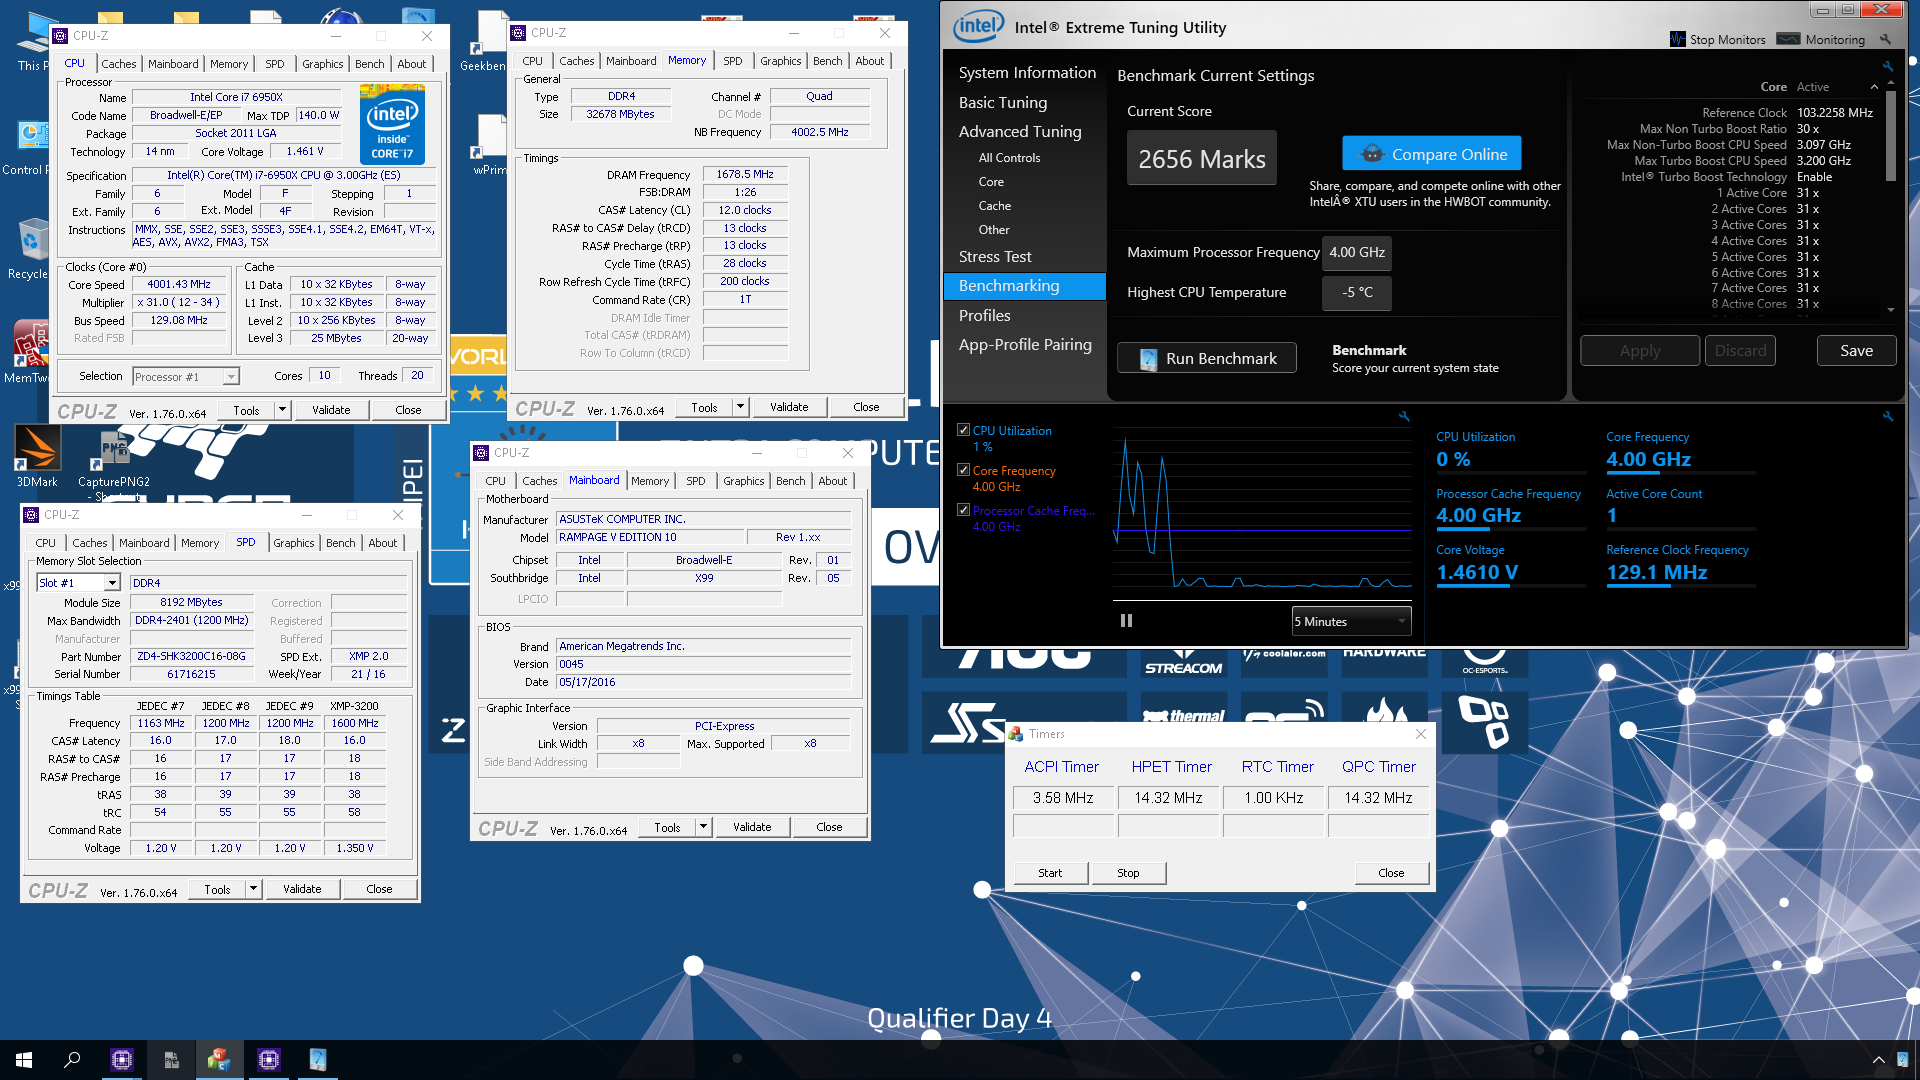Open Monitoring view icon in XTU
Image resolution: width=1920 pixels, height=1080 pixels.
click(x=1789, y=39)
